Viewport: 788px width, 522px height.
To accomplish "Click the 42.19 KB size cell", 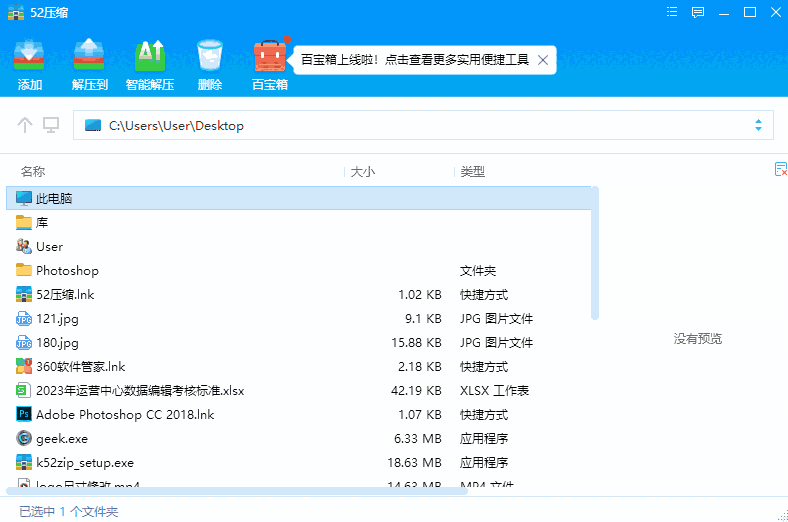I will 417,390.
